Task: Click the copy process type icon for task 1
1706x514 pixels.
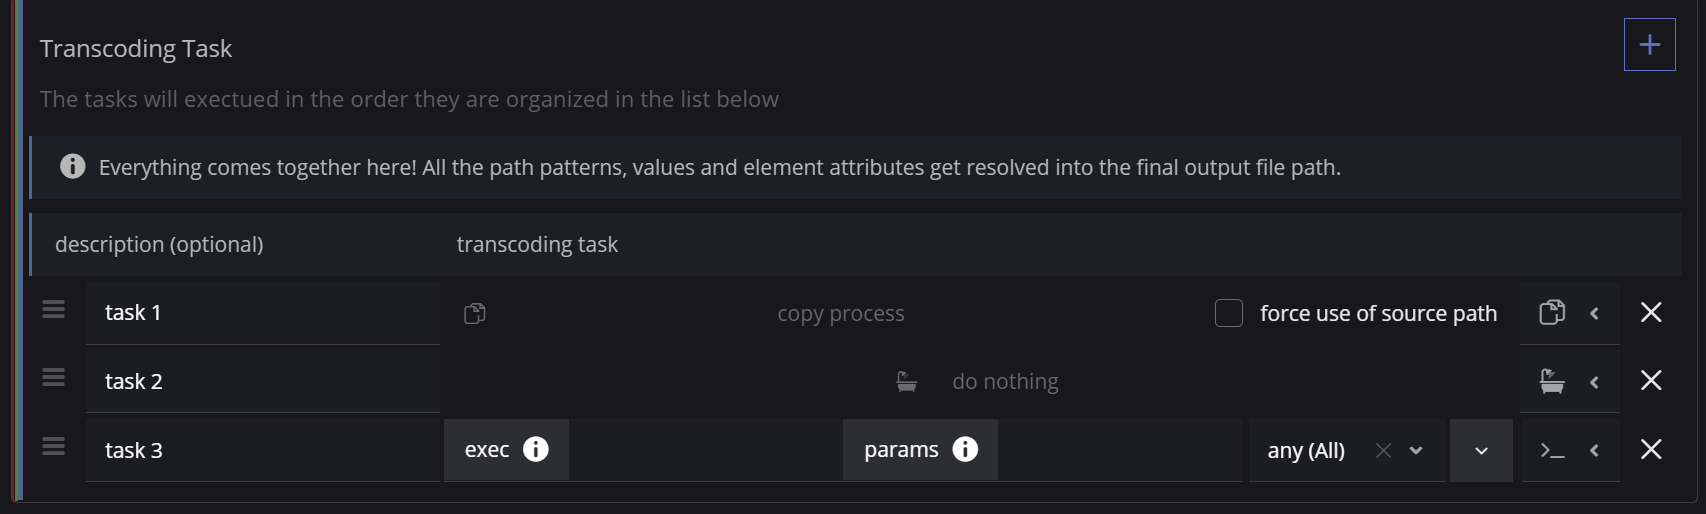Action: point(1551,313)
